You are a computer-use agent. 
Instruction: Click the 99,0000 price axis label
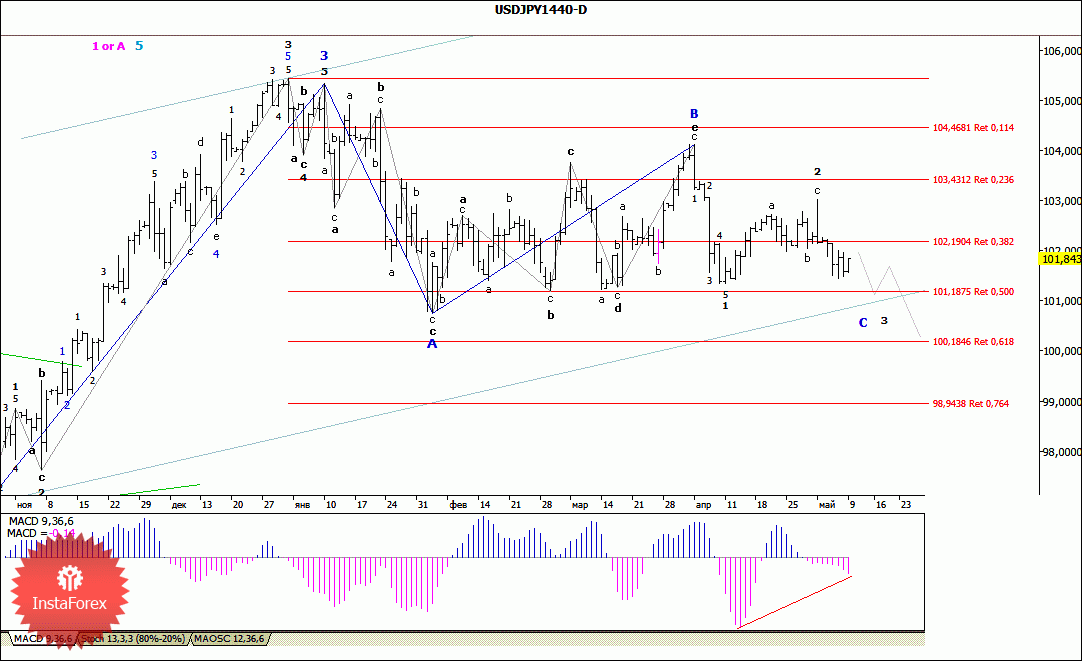[1061, 402]
